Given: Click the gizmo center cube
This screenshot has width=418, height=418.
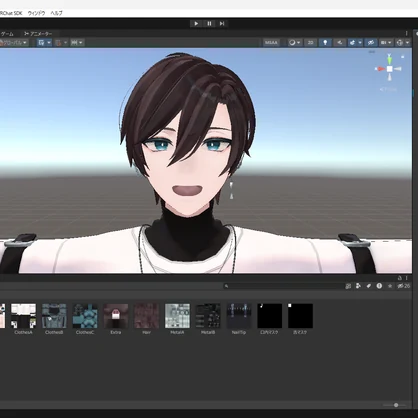Looking at the screenshot, I should (x=390, y=69).
